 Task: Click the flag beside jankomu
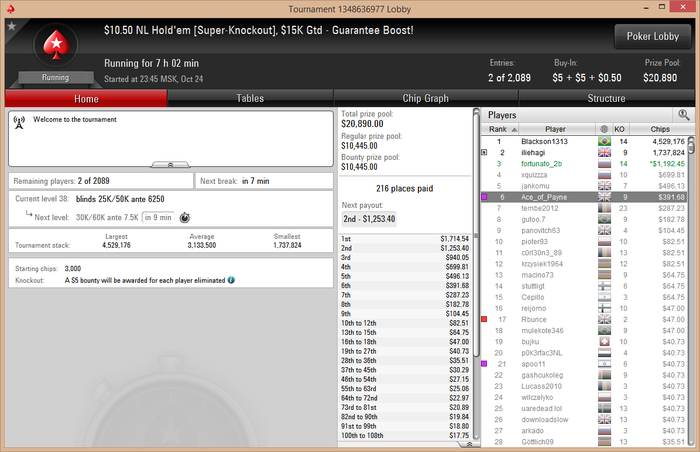click(x=604, y=186)
